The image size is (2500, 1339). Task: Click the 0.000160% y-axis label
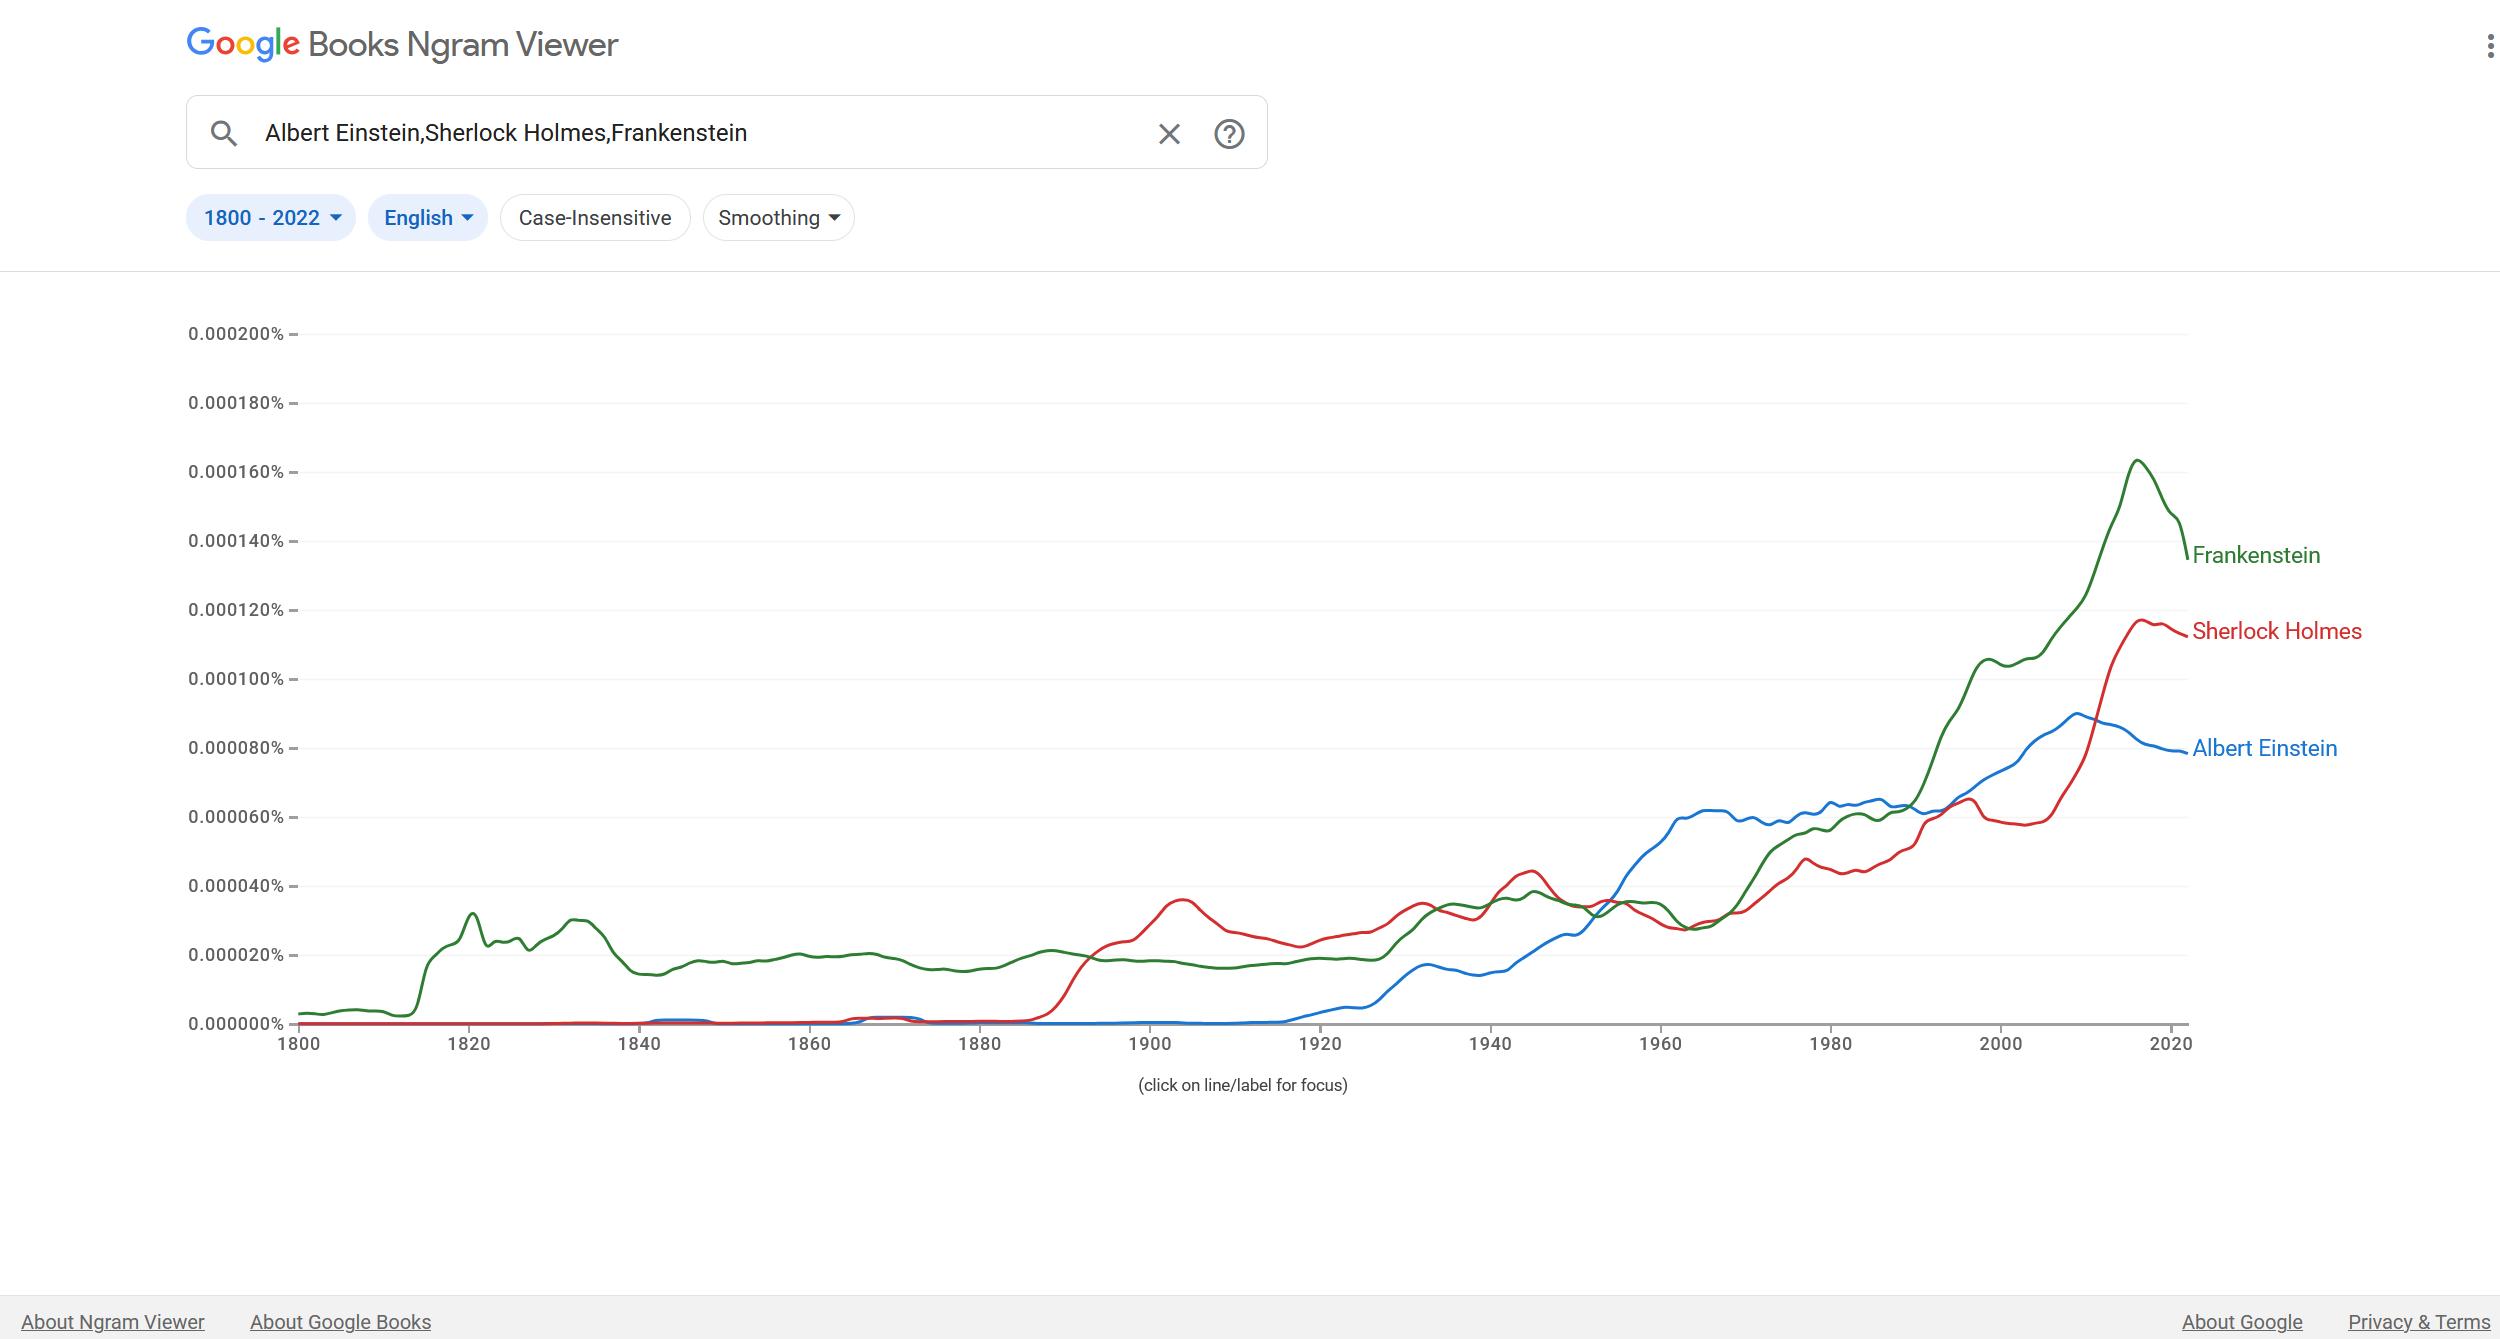(x=236, y=472)
